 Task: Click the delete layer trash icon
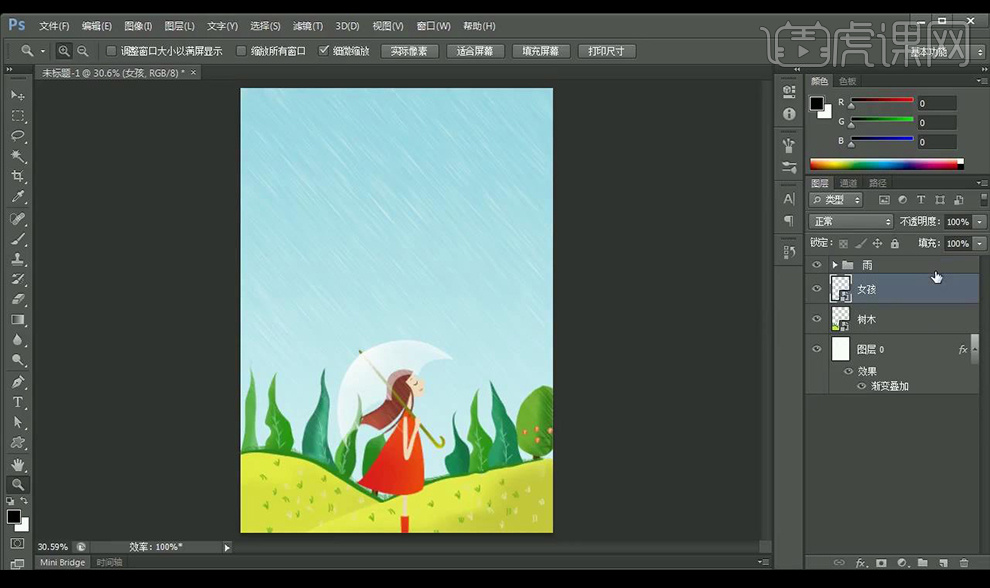point(964,563)
